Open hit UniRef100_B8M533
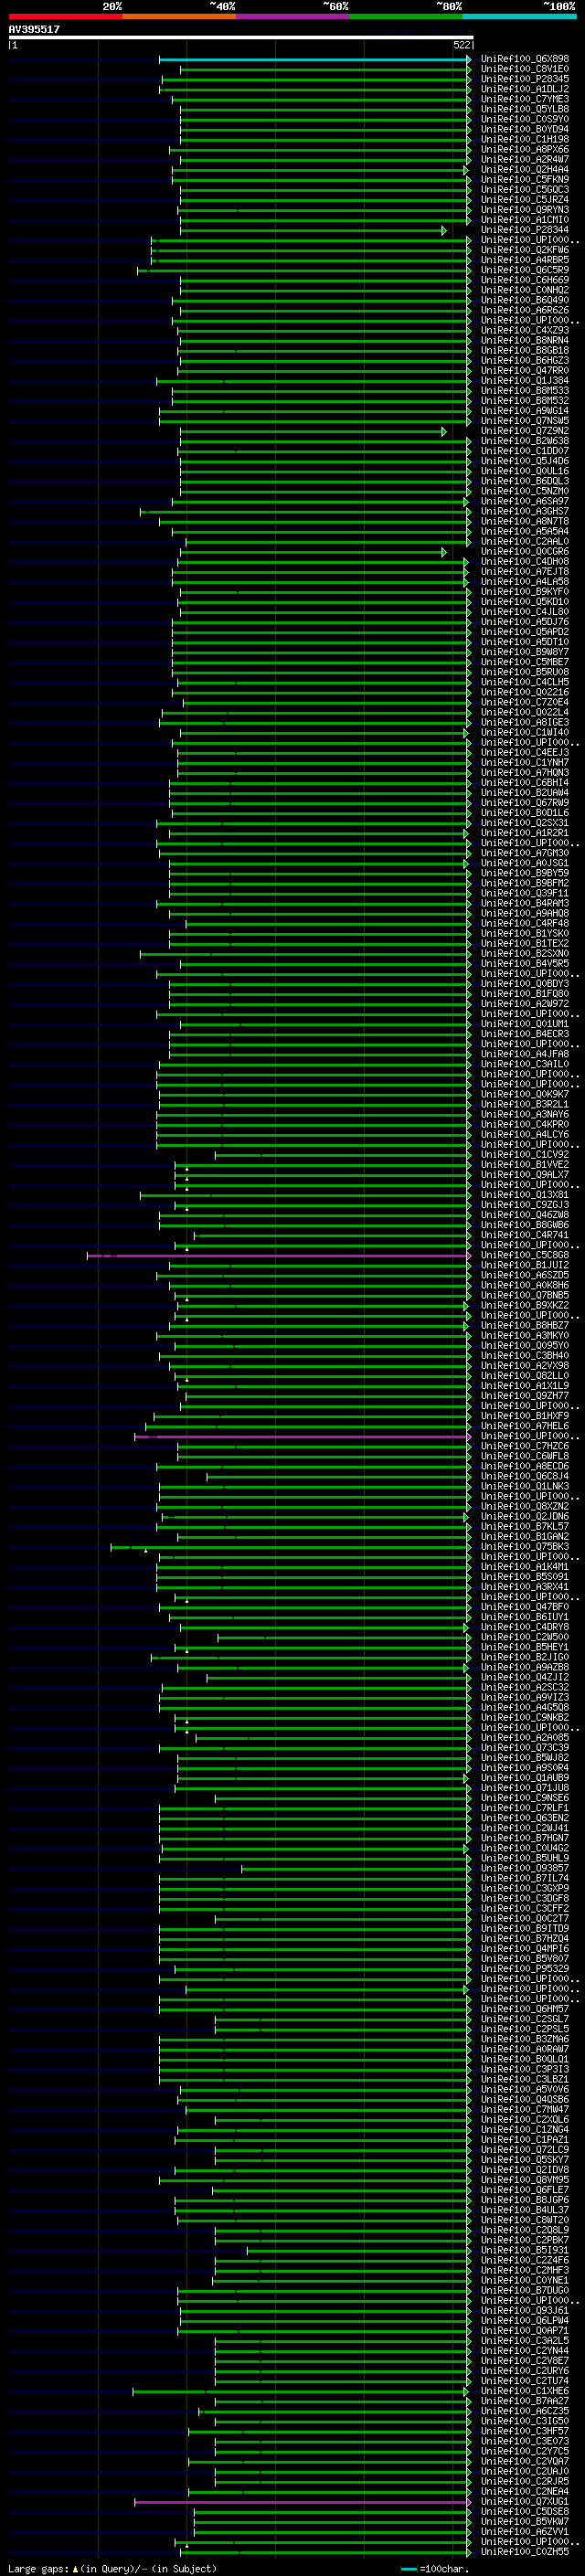585x2576 pixels. point(524,391)
